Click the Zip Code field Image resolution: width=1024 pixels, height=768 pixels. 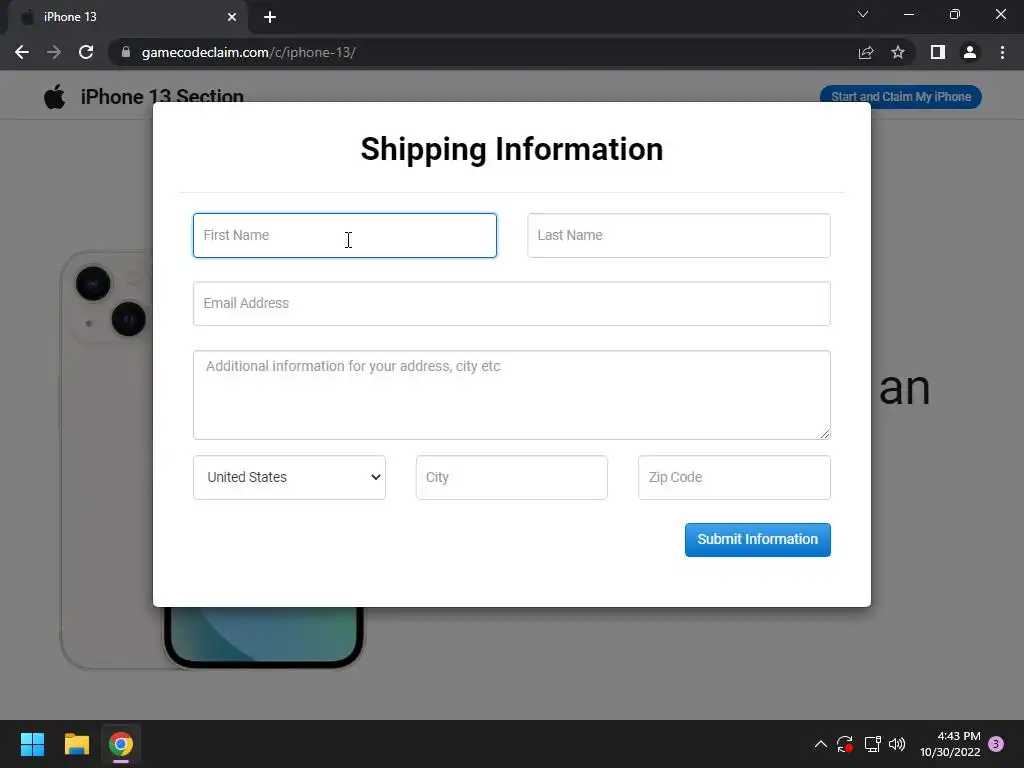pos(734,477)
